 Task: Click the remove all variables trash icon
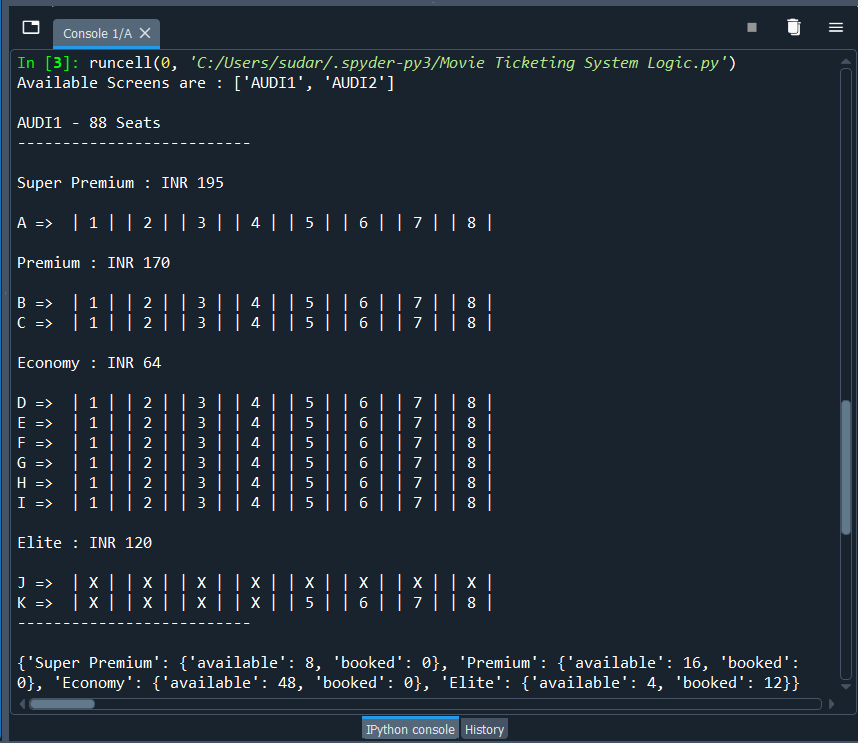tap(794, 28)
